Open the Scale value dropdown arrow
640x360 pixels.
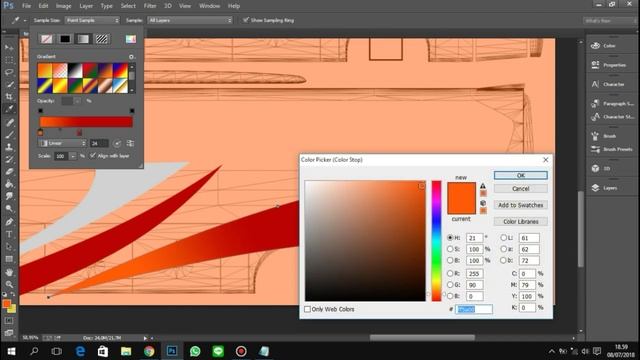pyautogui.click(x=73, y=156)
